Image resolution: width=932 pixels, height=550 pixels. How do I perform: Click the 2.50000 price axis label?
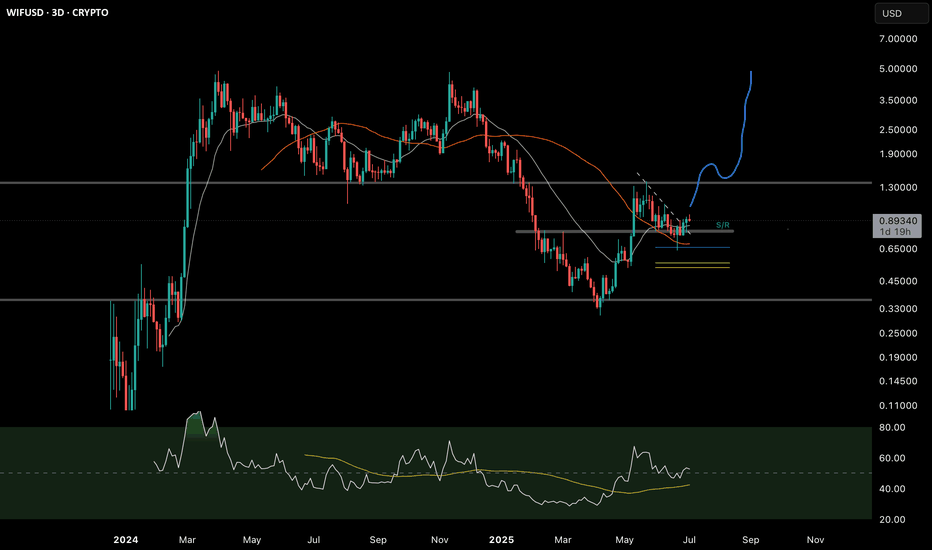pyautogui.click(x=898, y=130)
